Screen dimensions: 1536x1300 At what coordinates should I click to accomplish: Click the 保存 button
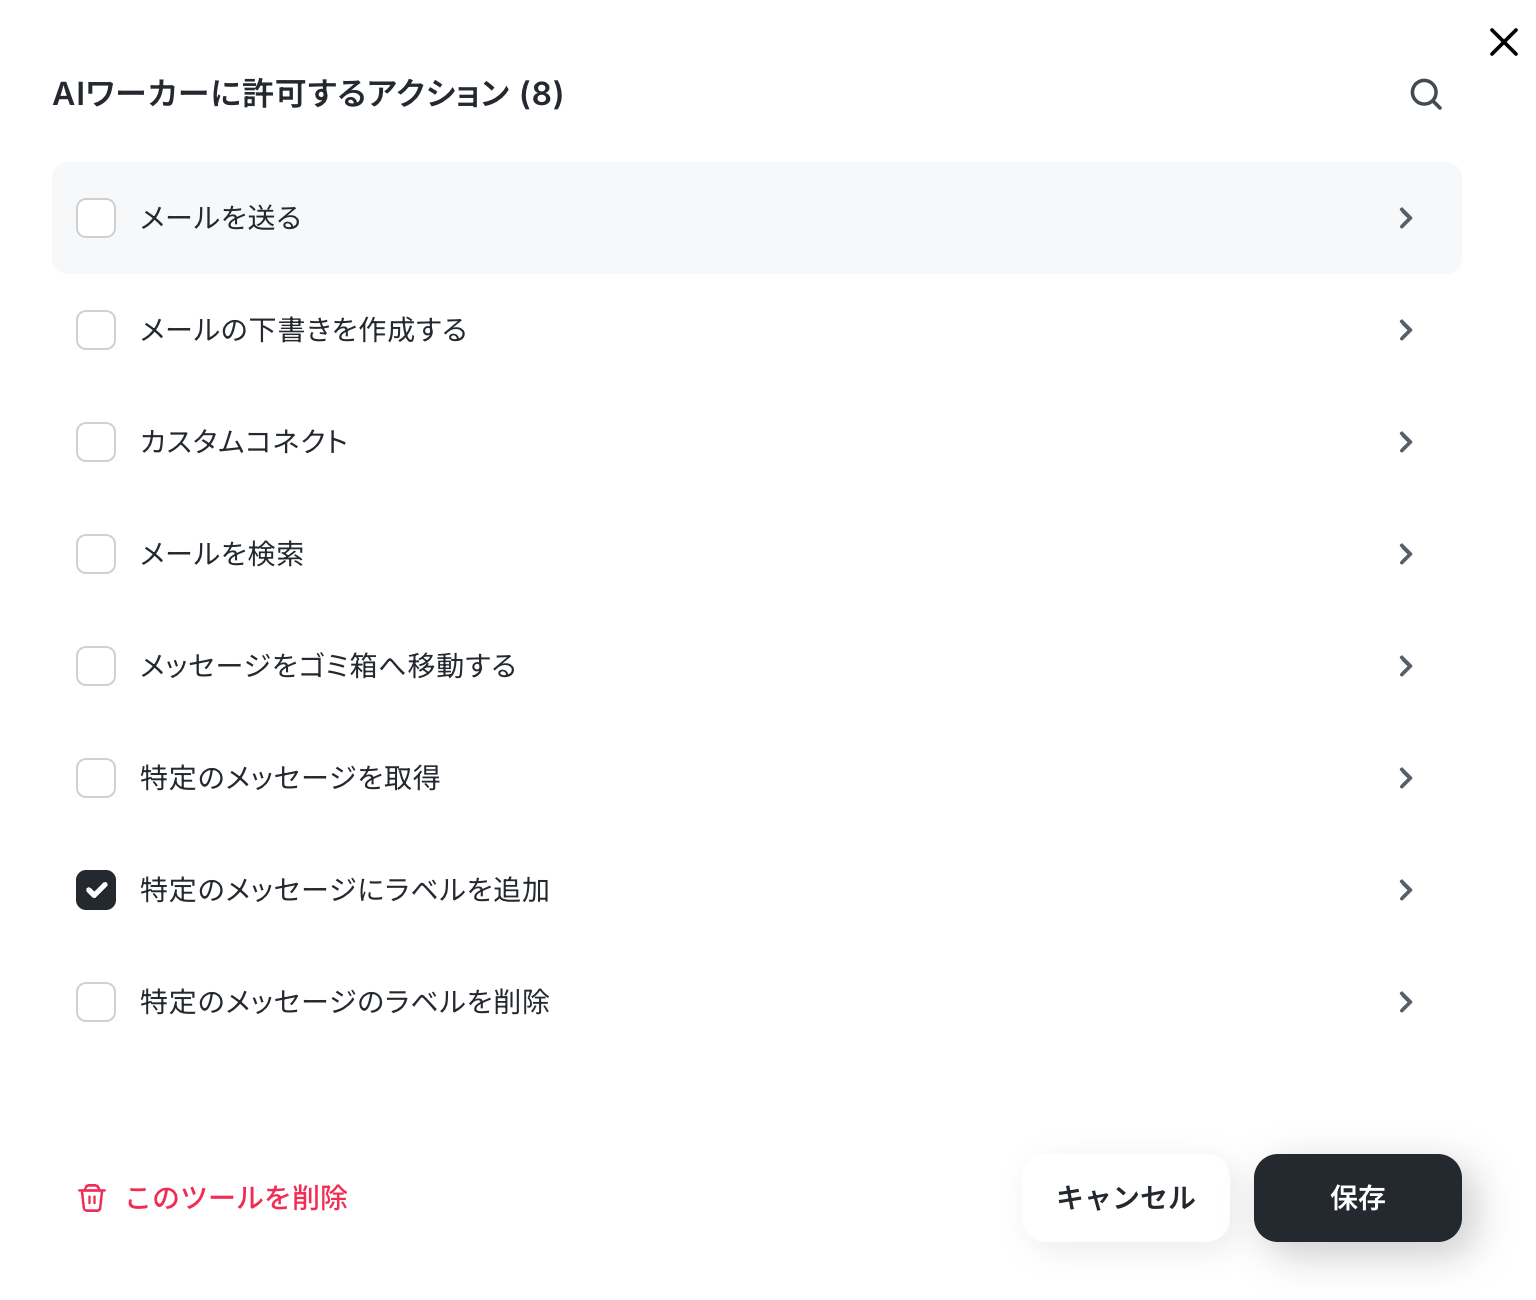(x=1358, y=1198)
